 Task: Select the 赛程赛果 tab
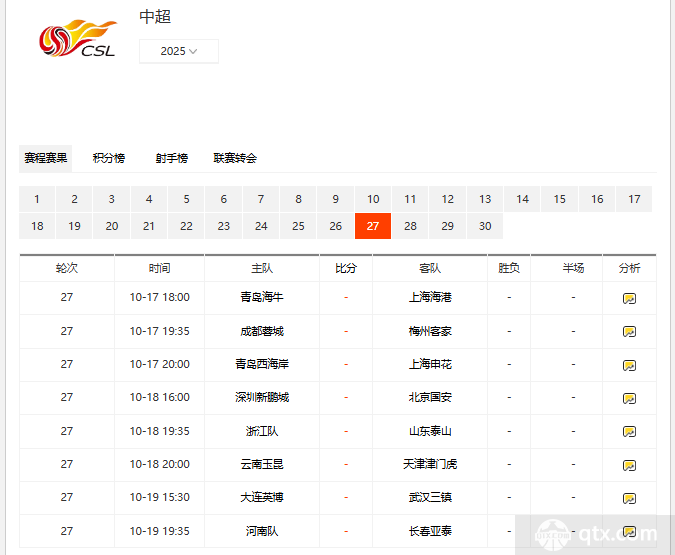[46, 158]
